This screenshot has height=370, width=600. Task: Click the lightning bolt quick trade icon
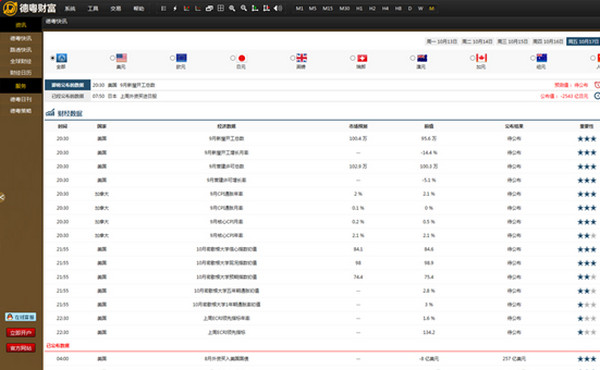[175, 8]
